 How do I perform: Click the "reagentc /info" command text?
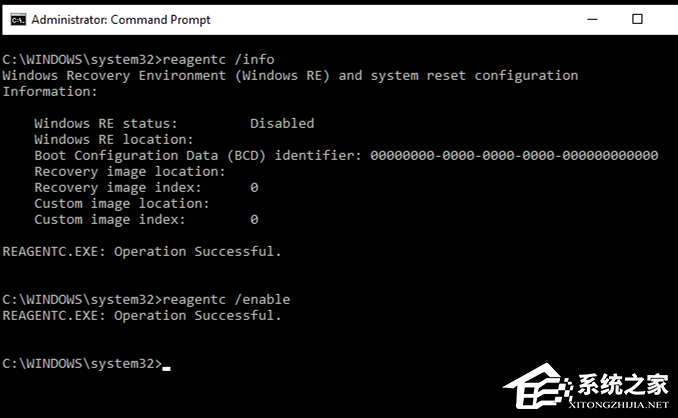point(217,59)
